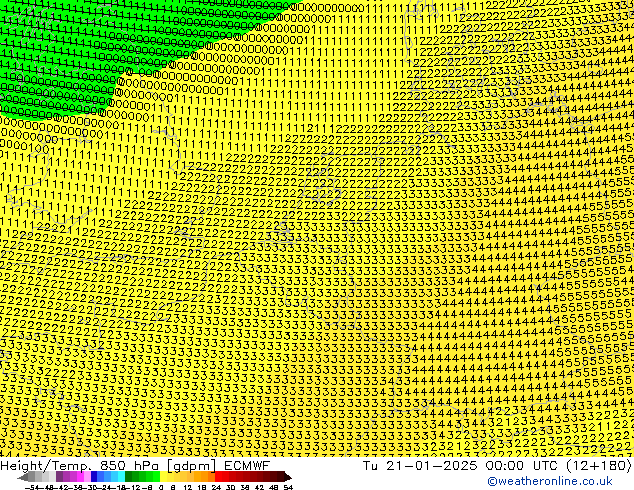The height and width of the screenshot is (490, 634).
Task: Click the grey left arrow end of the color scale
Action: (x=22, y=477)
